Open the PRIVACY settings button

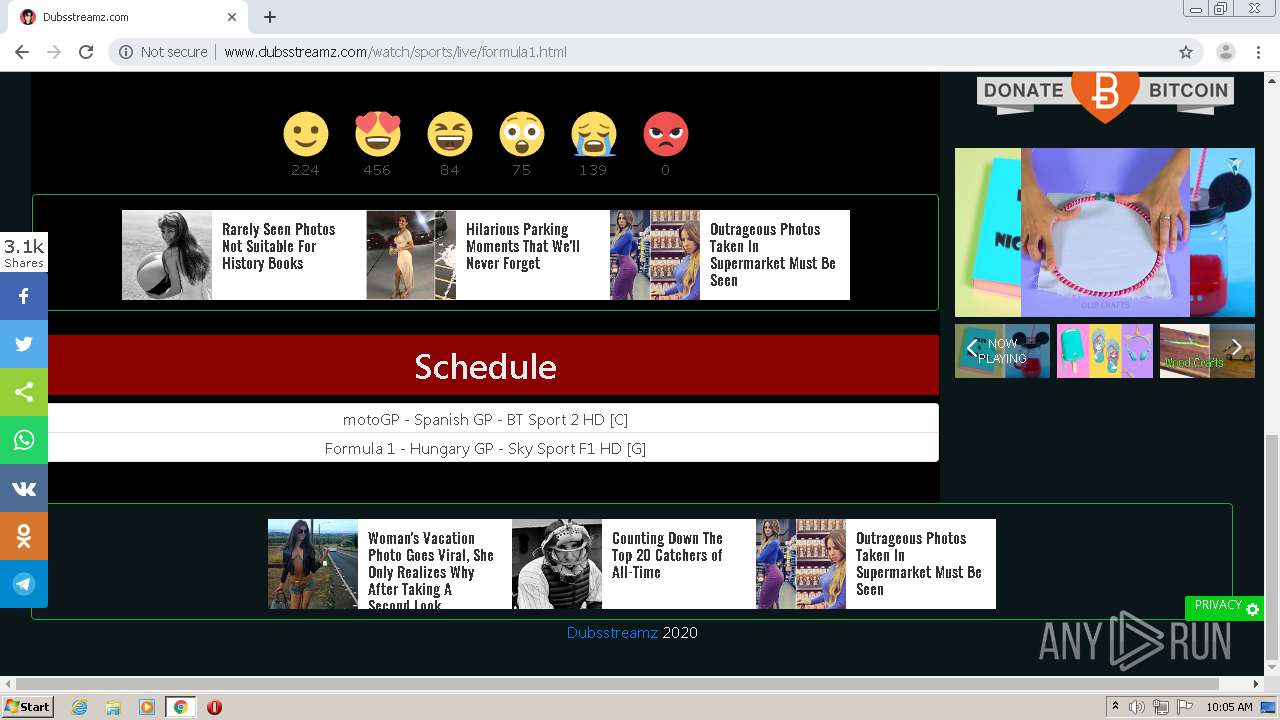pyautogui.click(x=1224, y=607)
